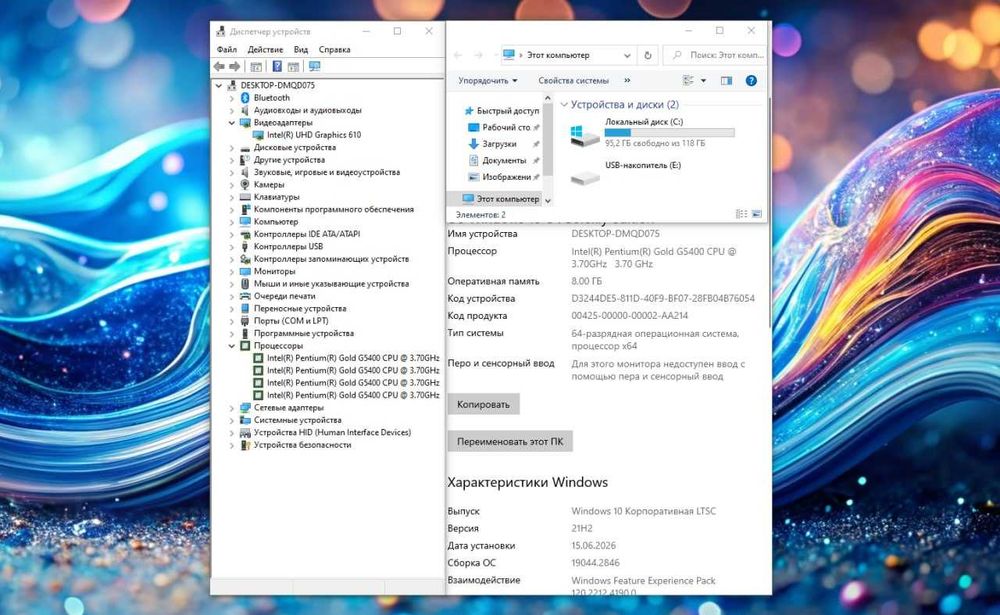This screenshot has width=1000, height=615.
Task: Select Переносные устройства category
Action: pos(300,308)
